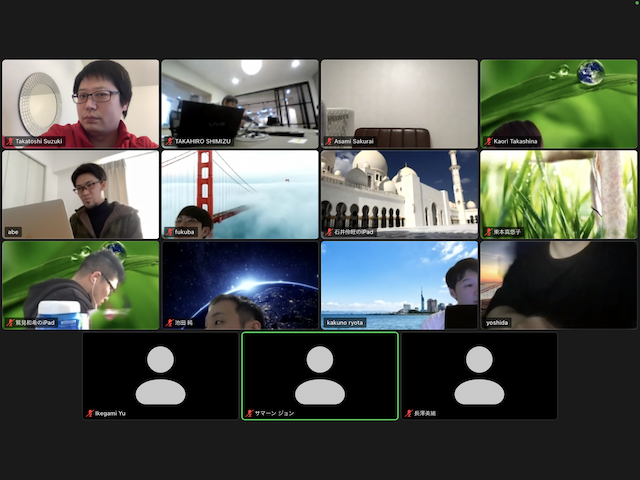Click the yoshida name label

click(x=500, y=323)
